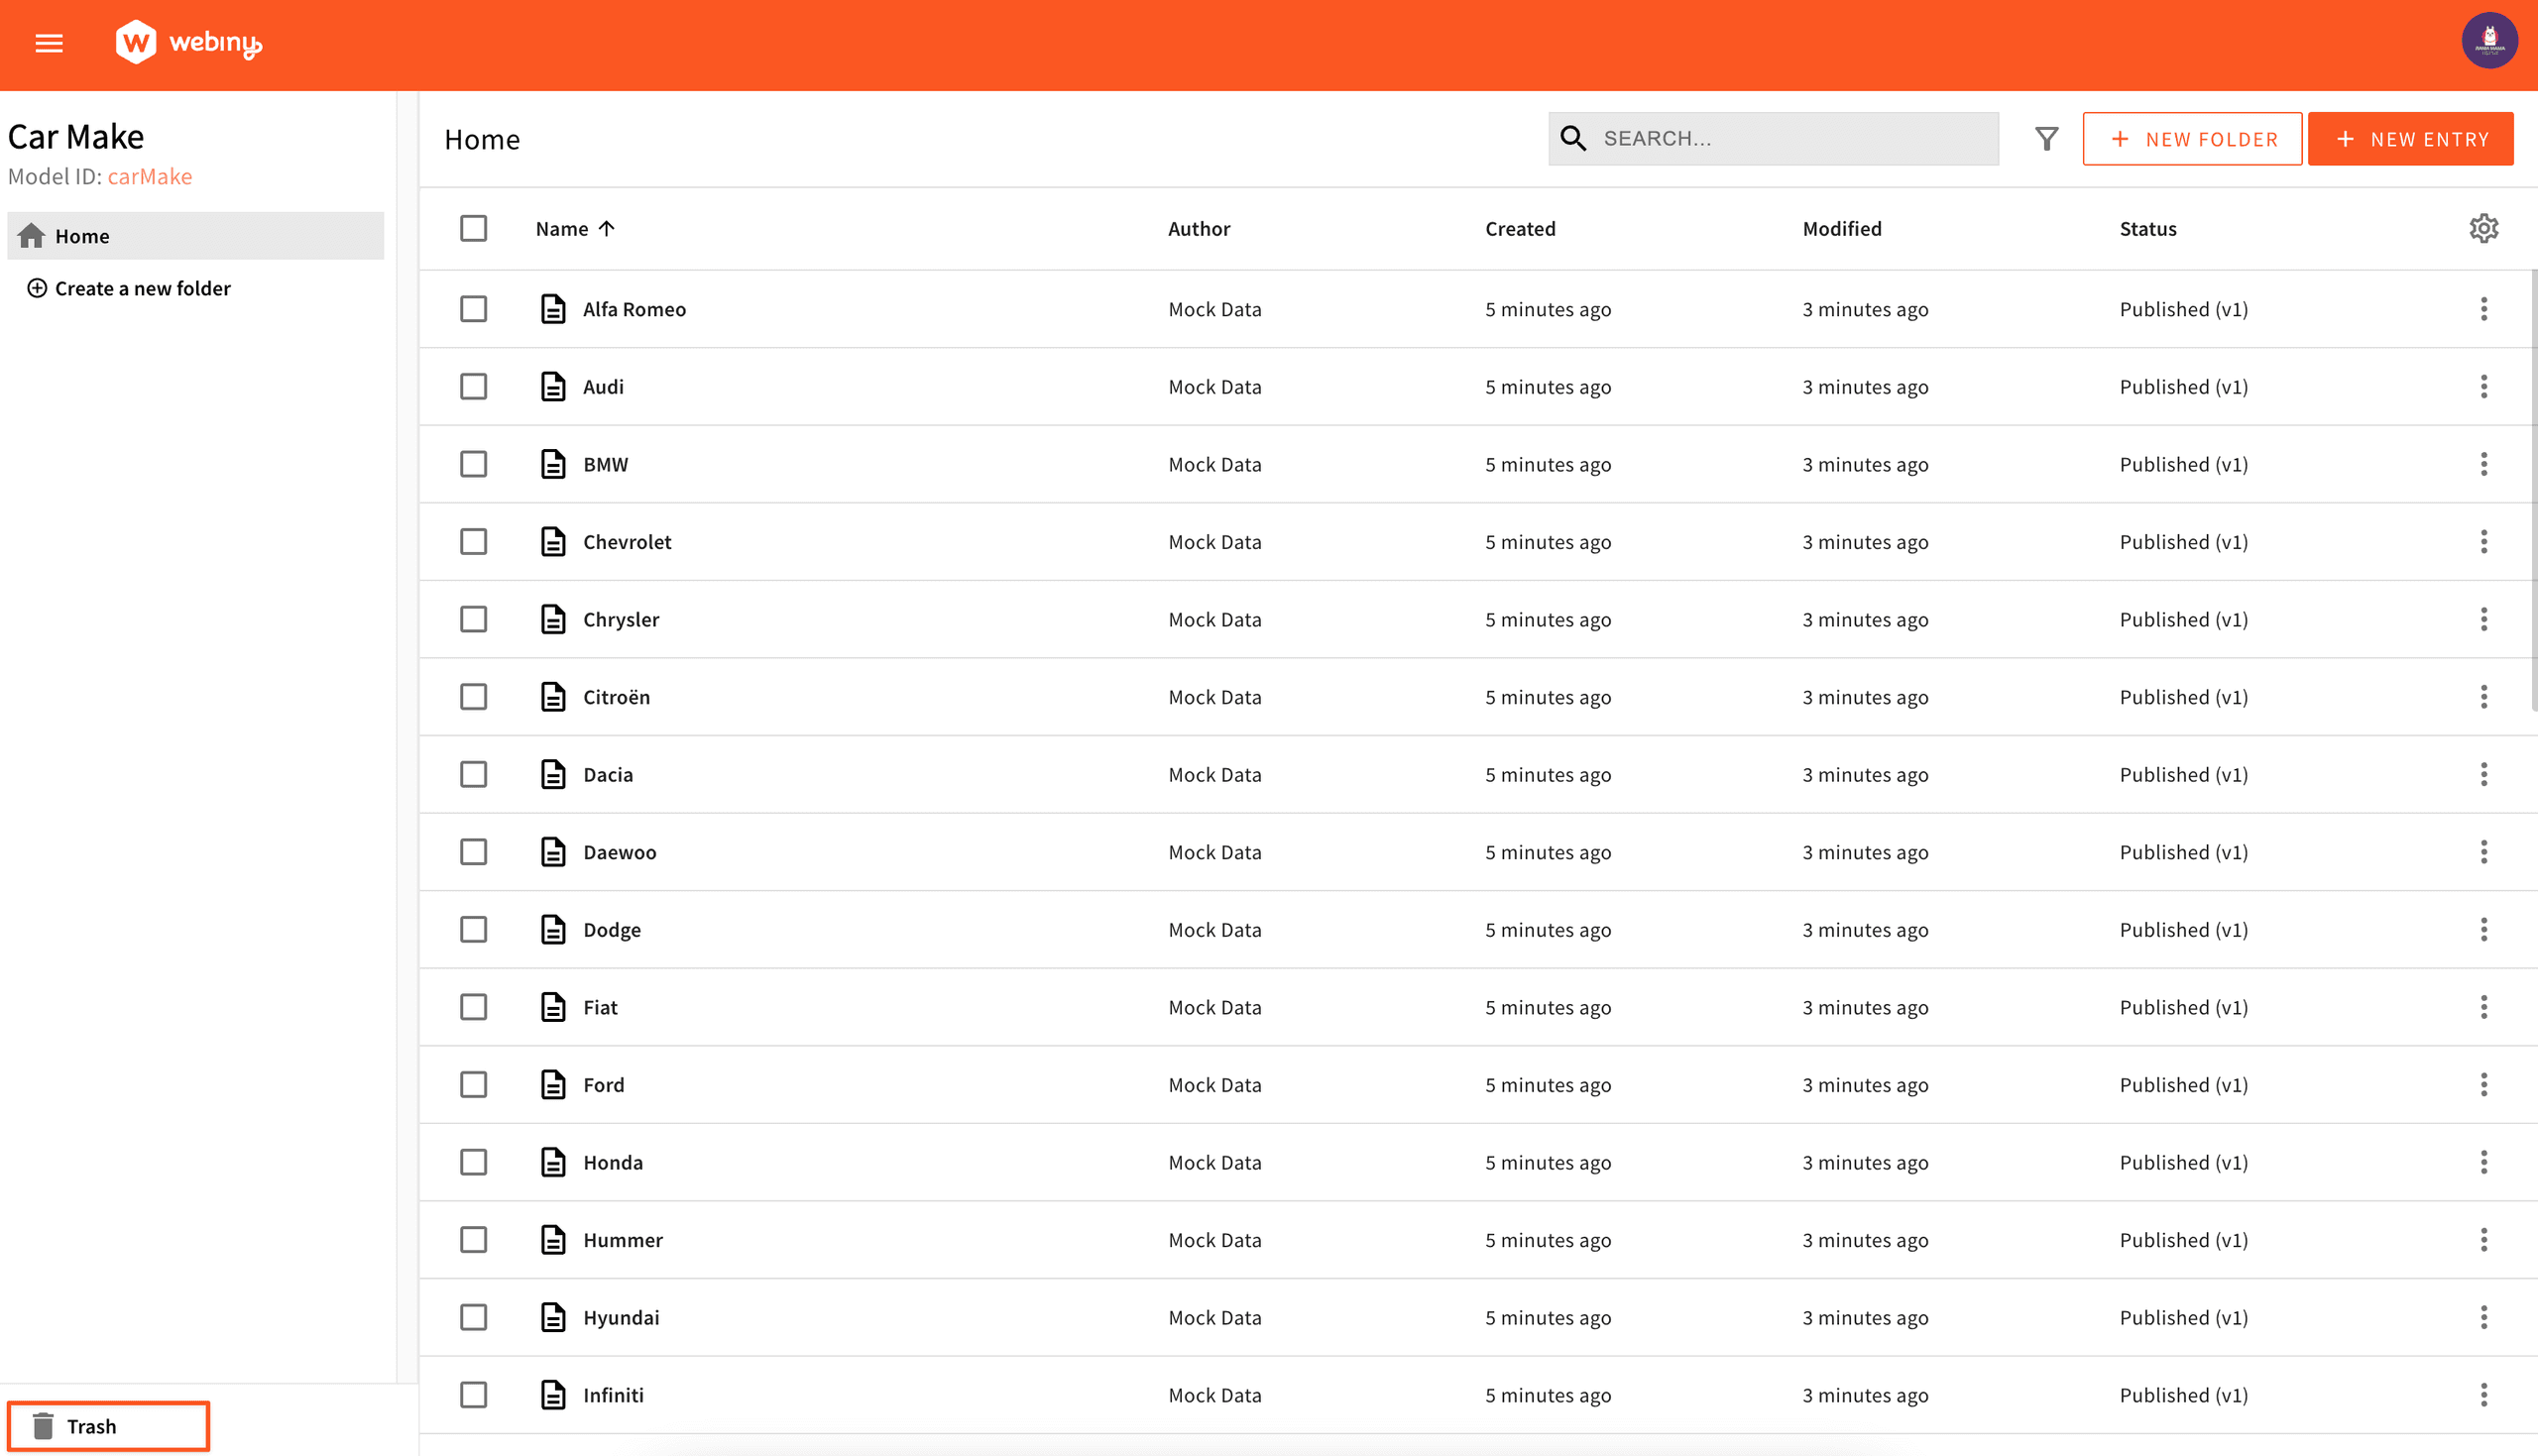Open the Dacia row three-dot menu
This screenshot has height=1456, width=2538.
(2483, 775)
